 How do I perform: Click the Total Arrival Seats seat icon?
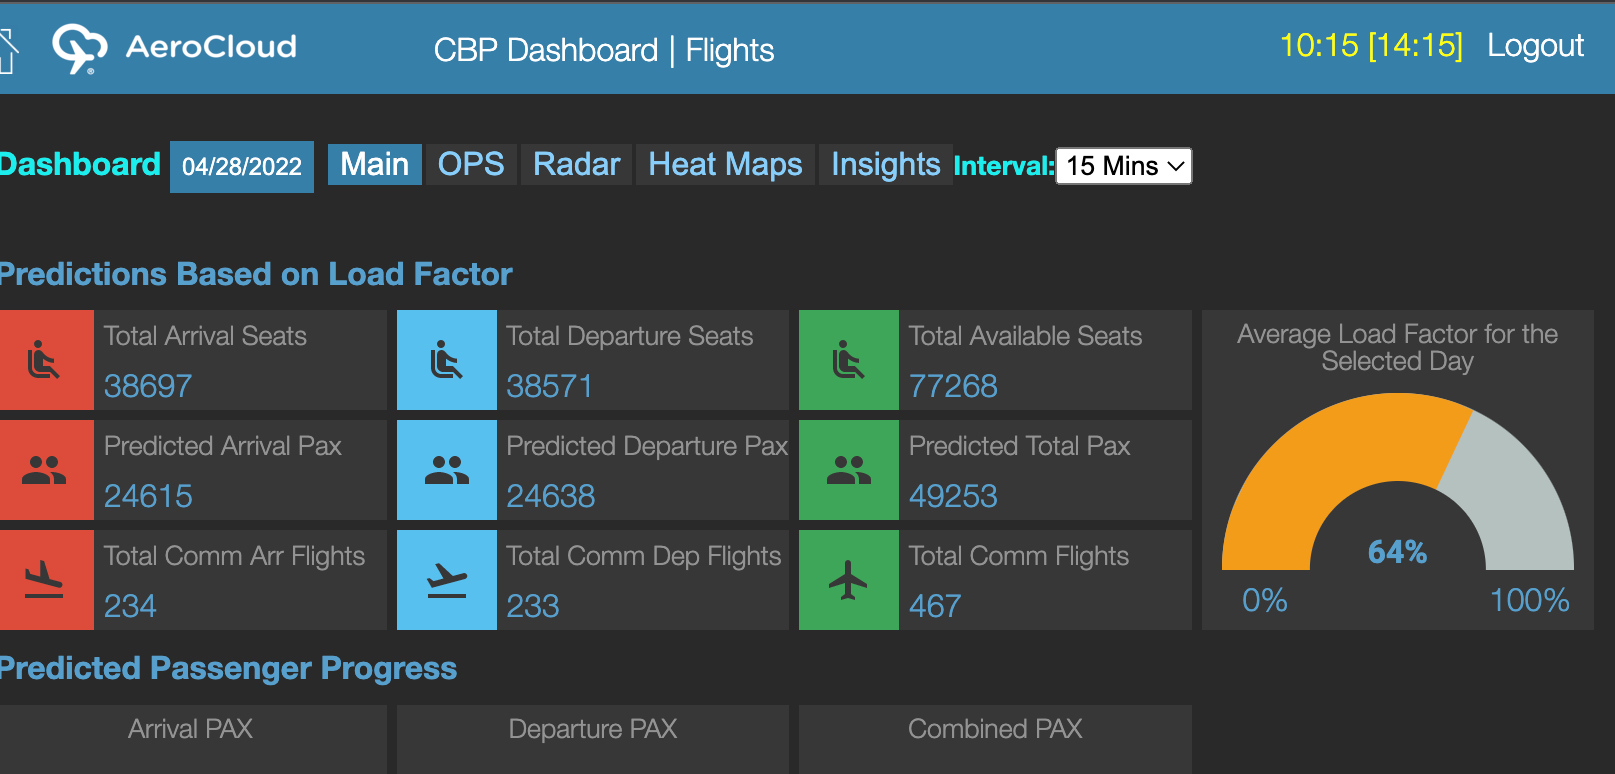(x=45, y=360)
